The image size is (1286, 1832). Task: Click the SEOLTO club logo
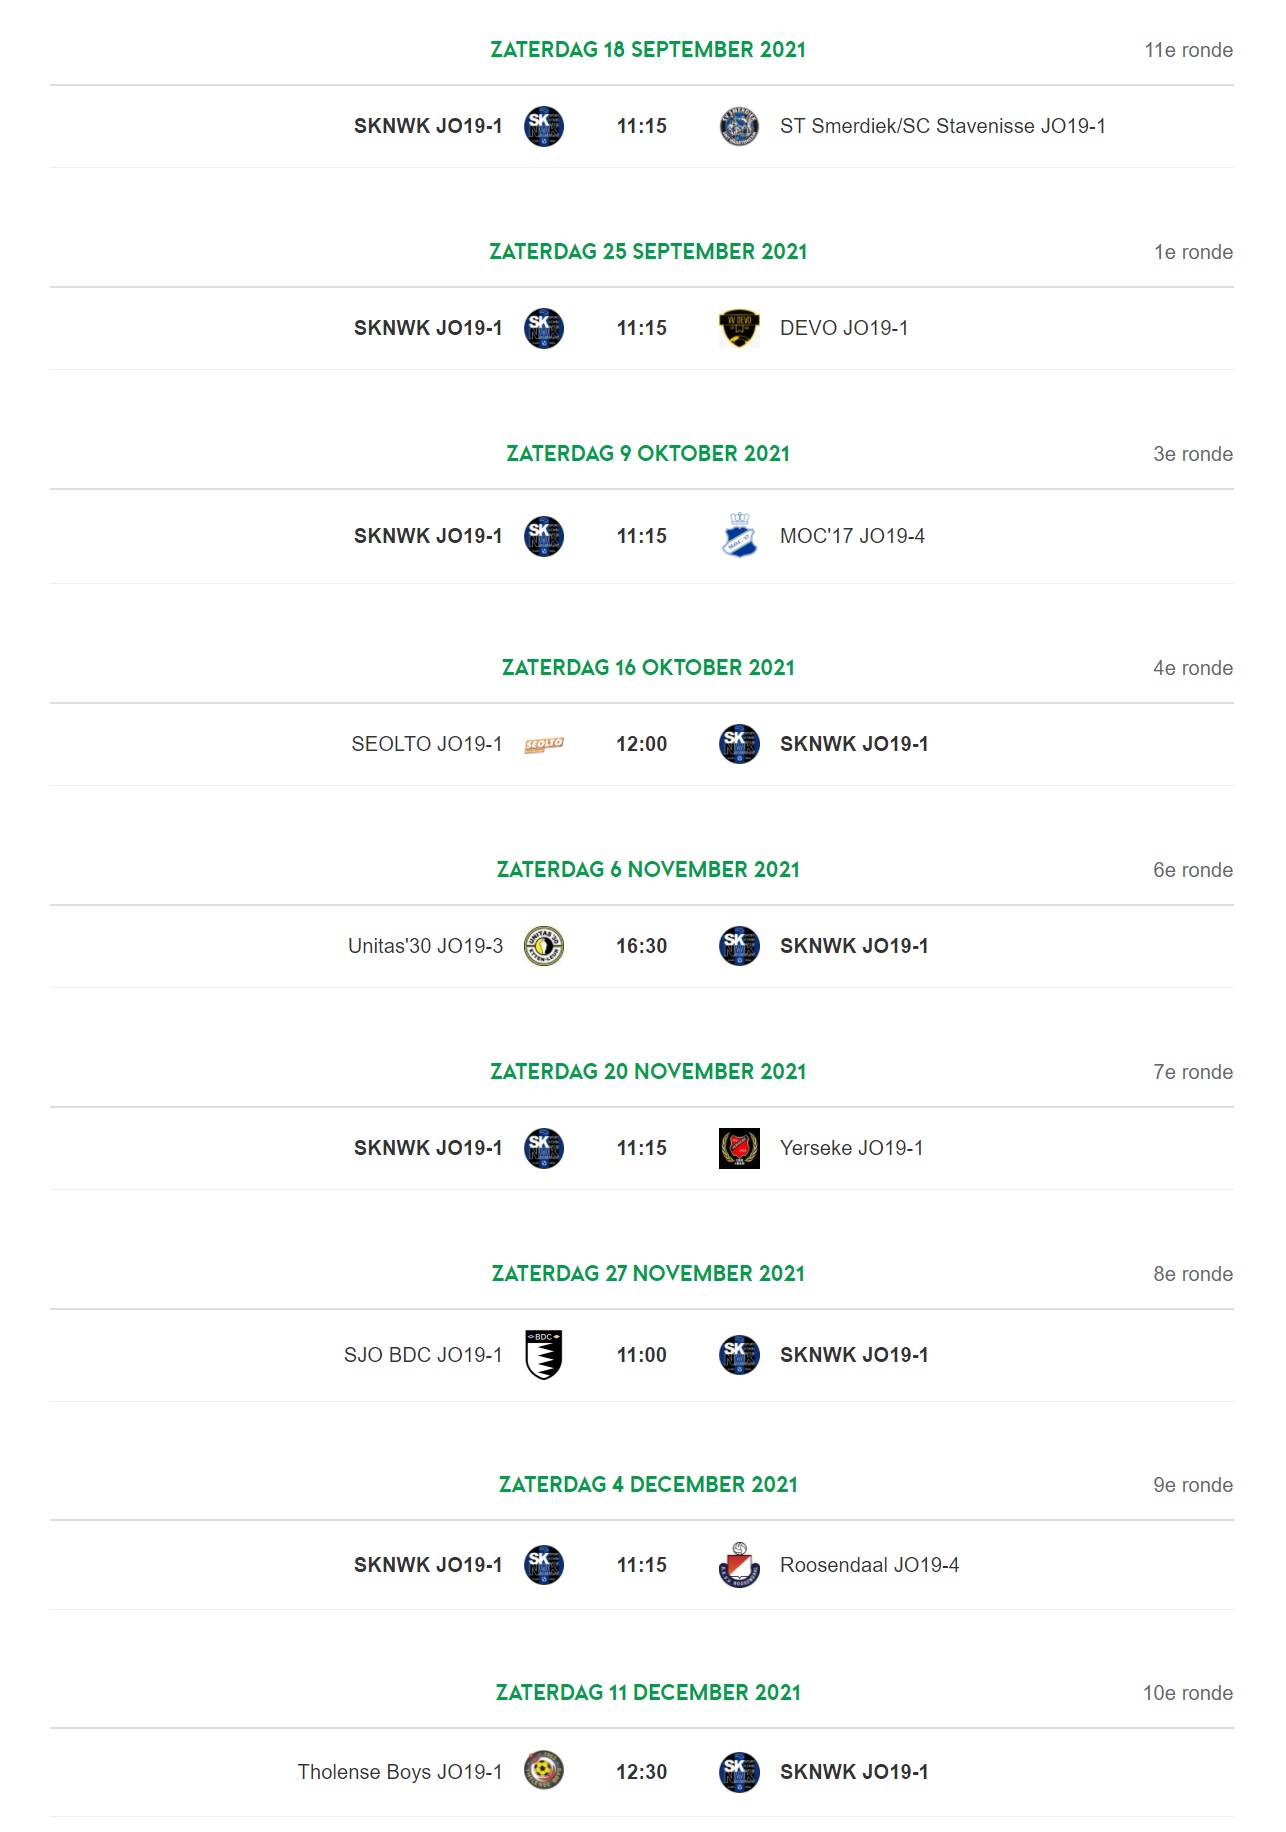click(544, 744)
